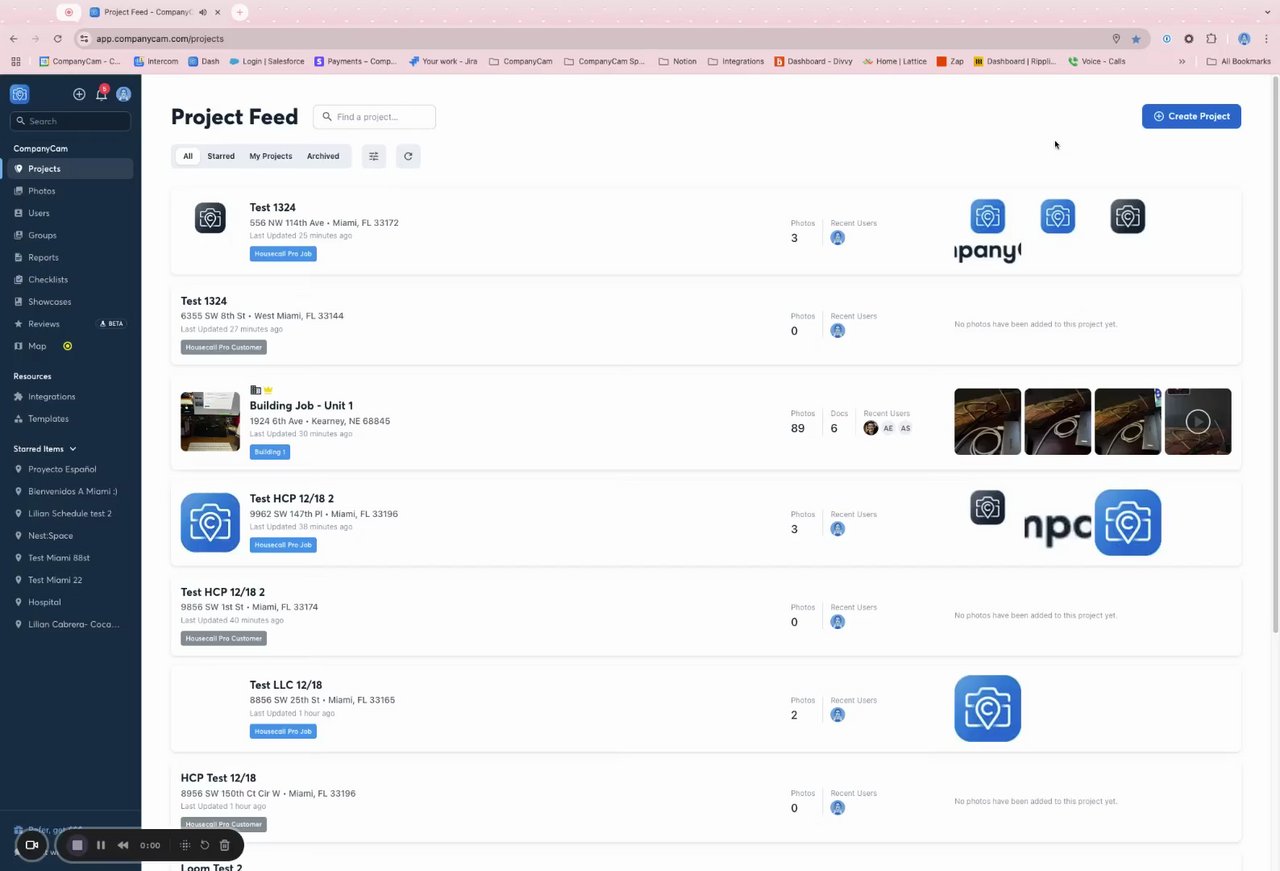Open the browser apps grid icon

[x=15, y=61]
